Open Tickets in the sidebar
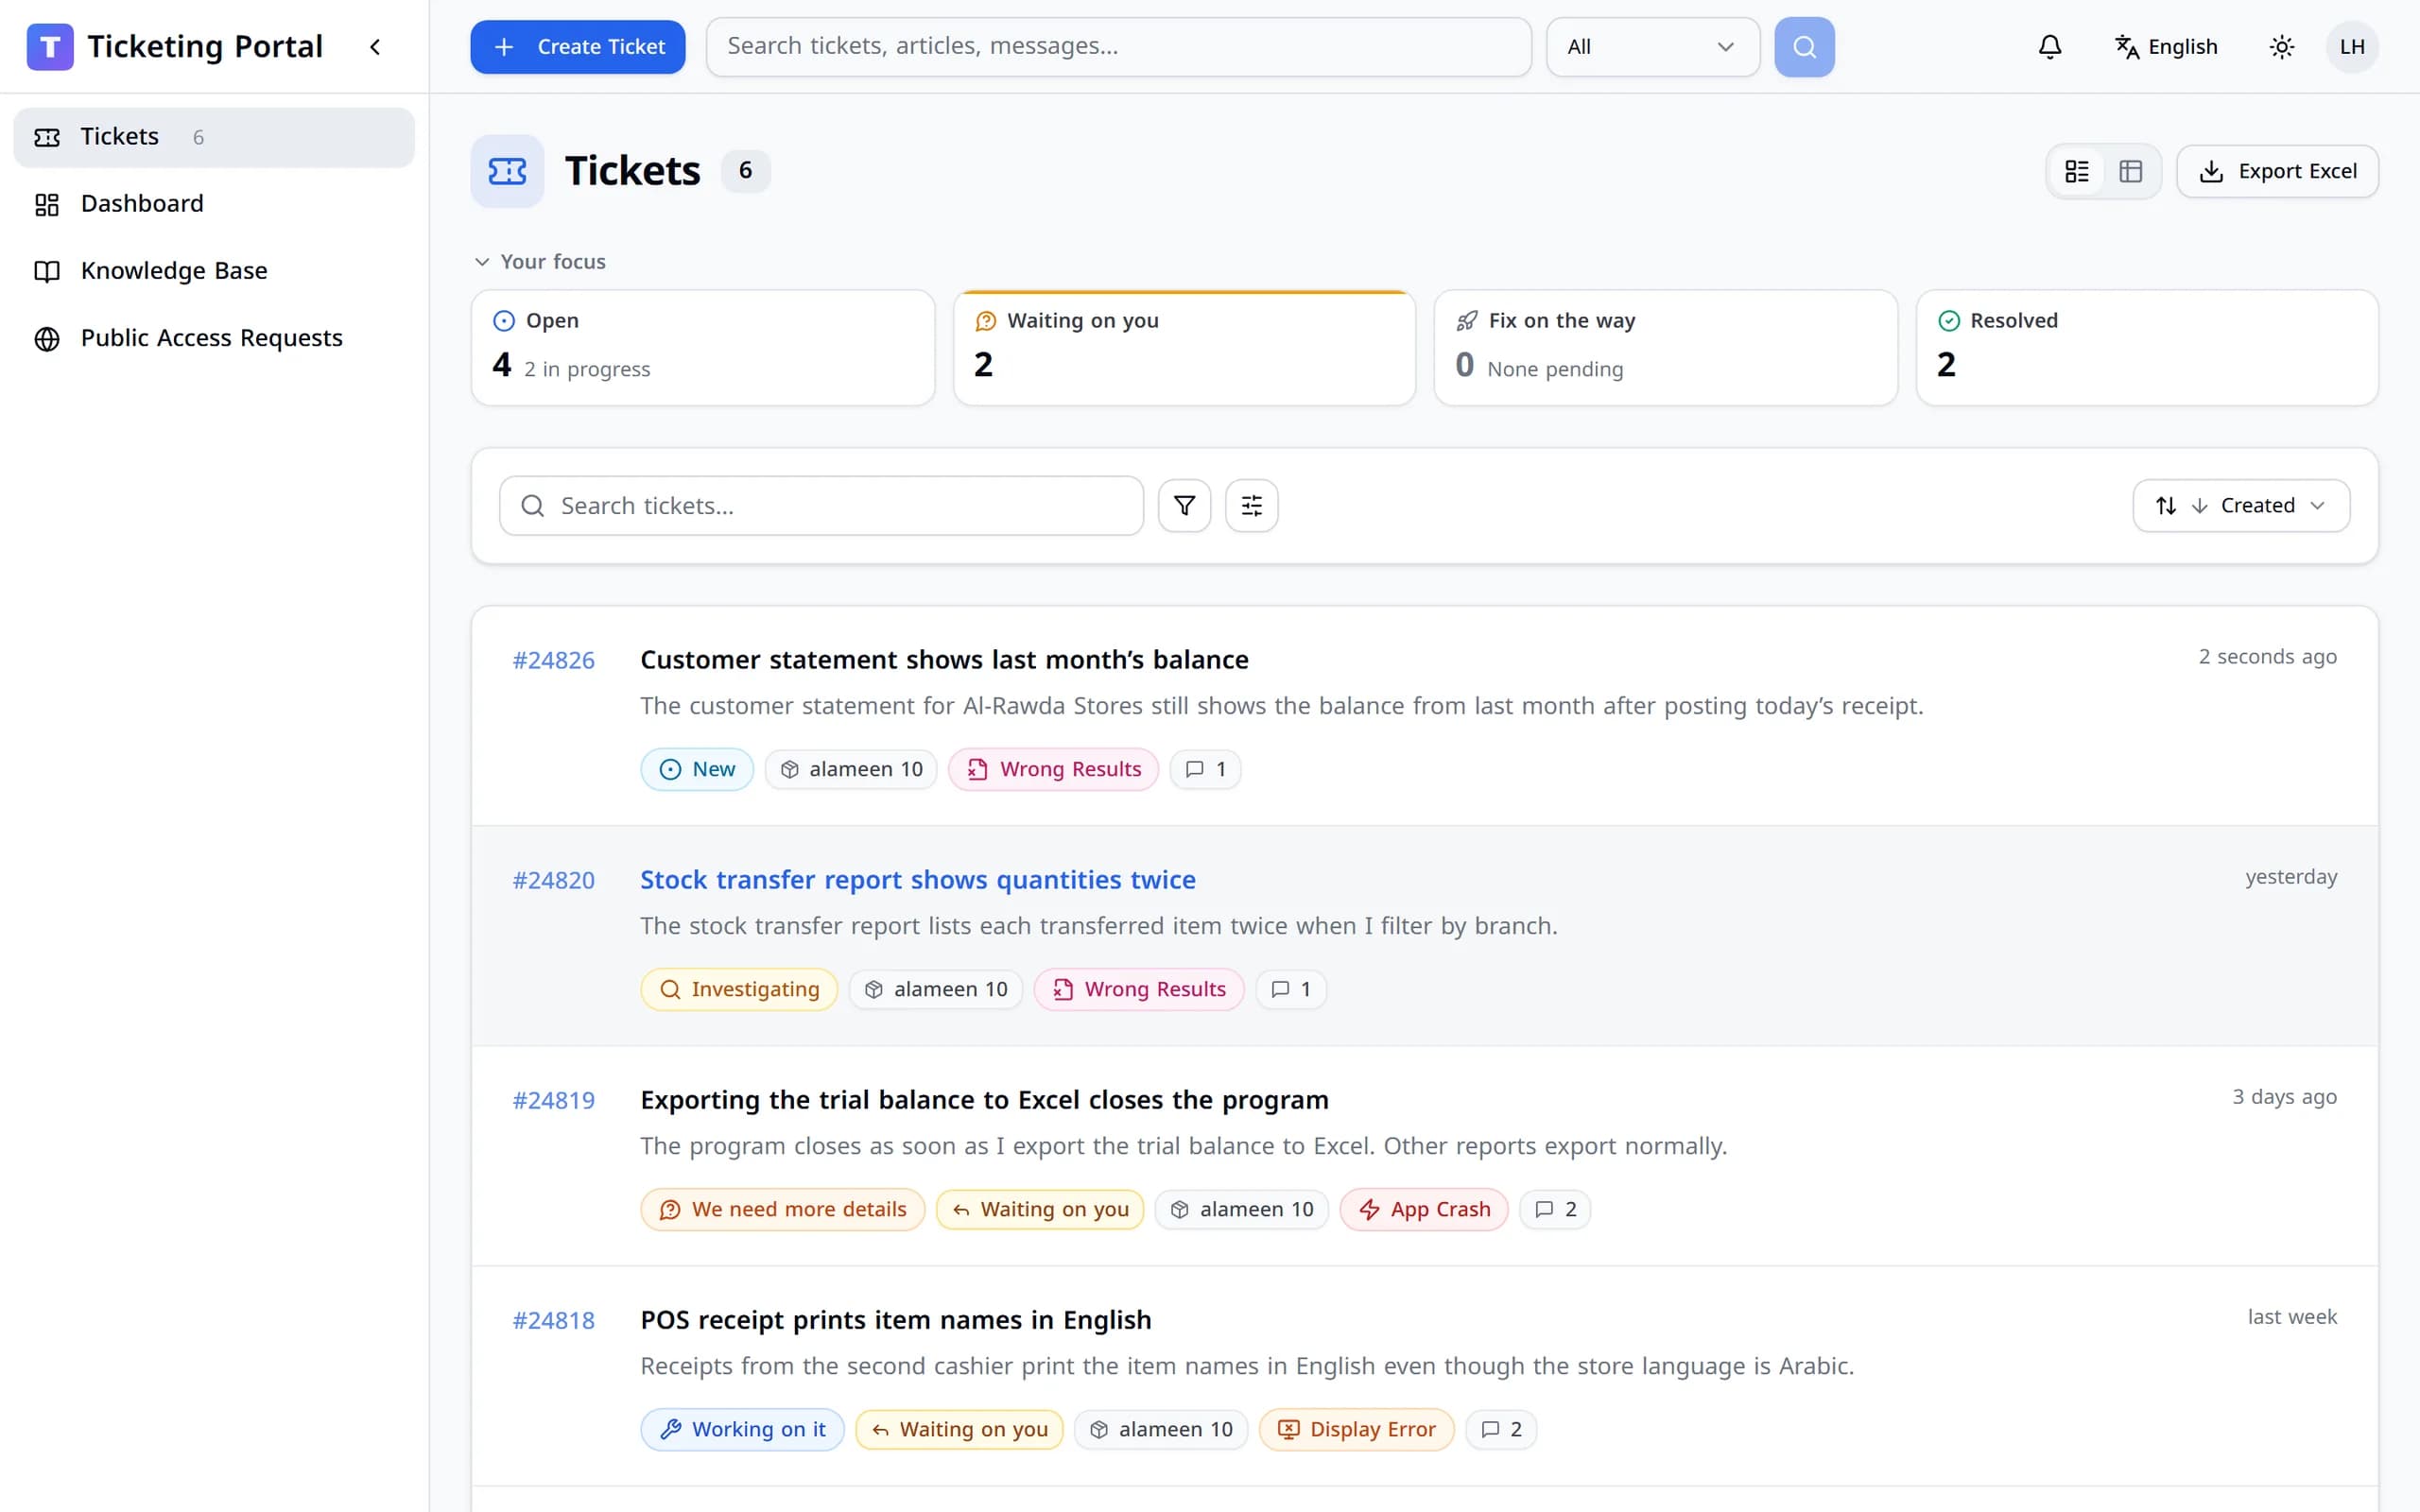 click(x=214, y=137)
